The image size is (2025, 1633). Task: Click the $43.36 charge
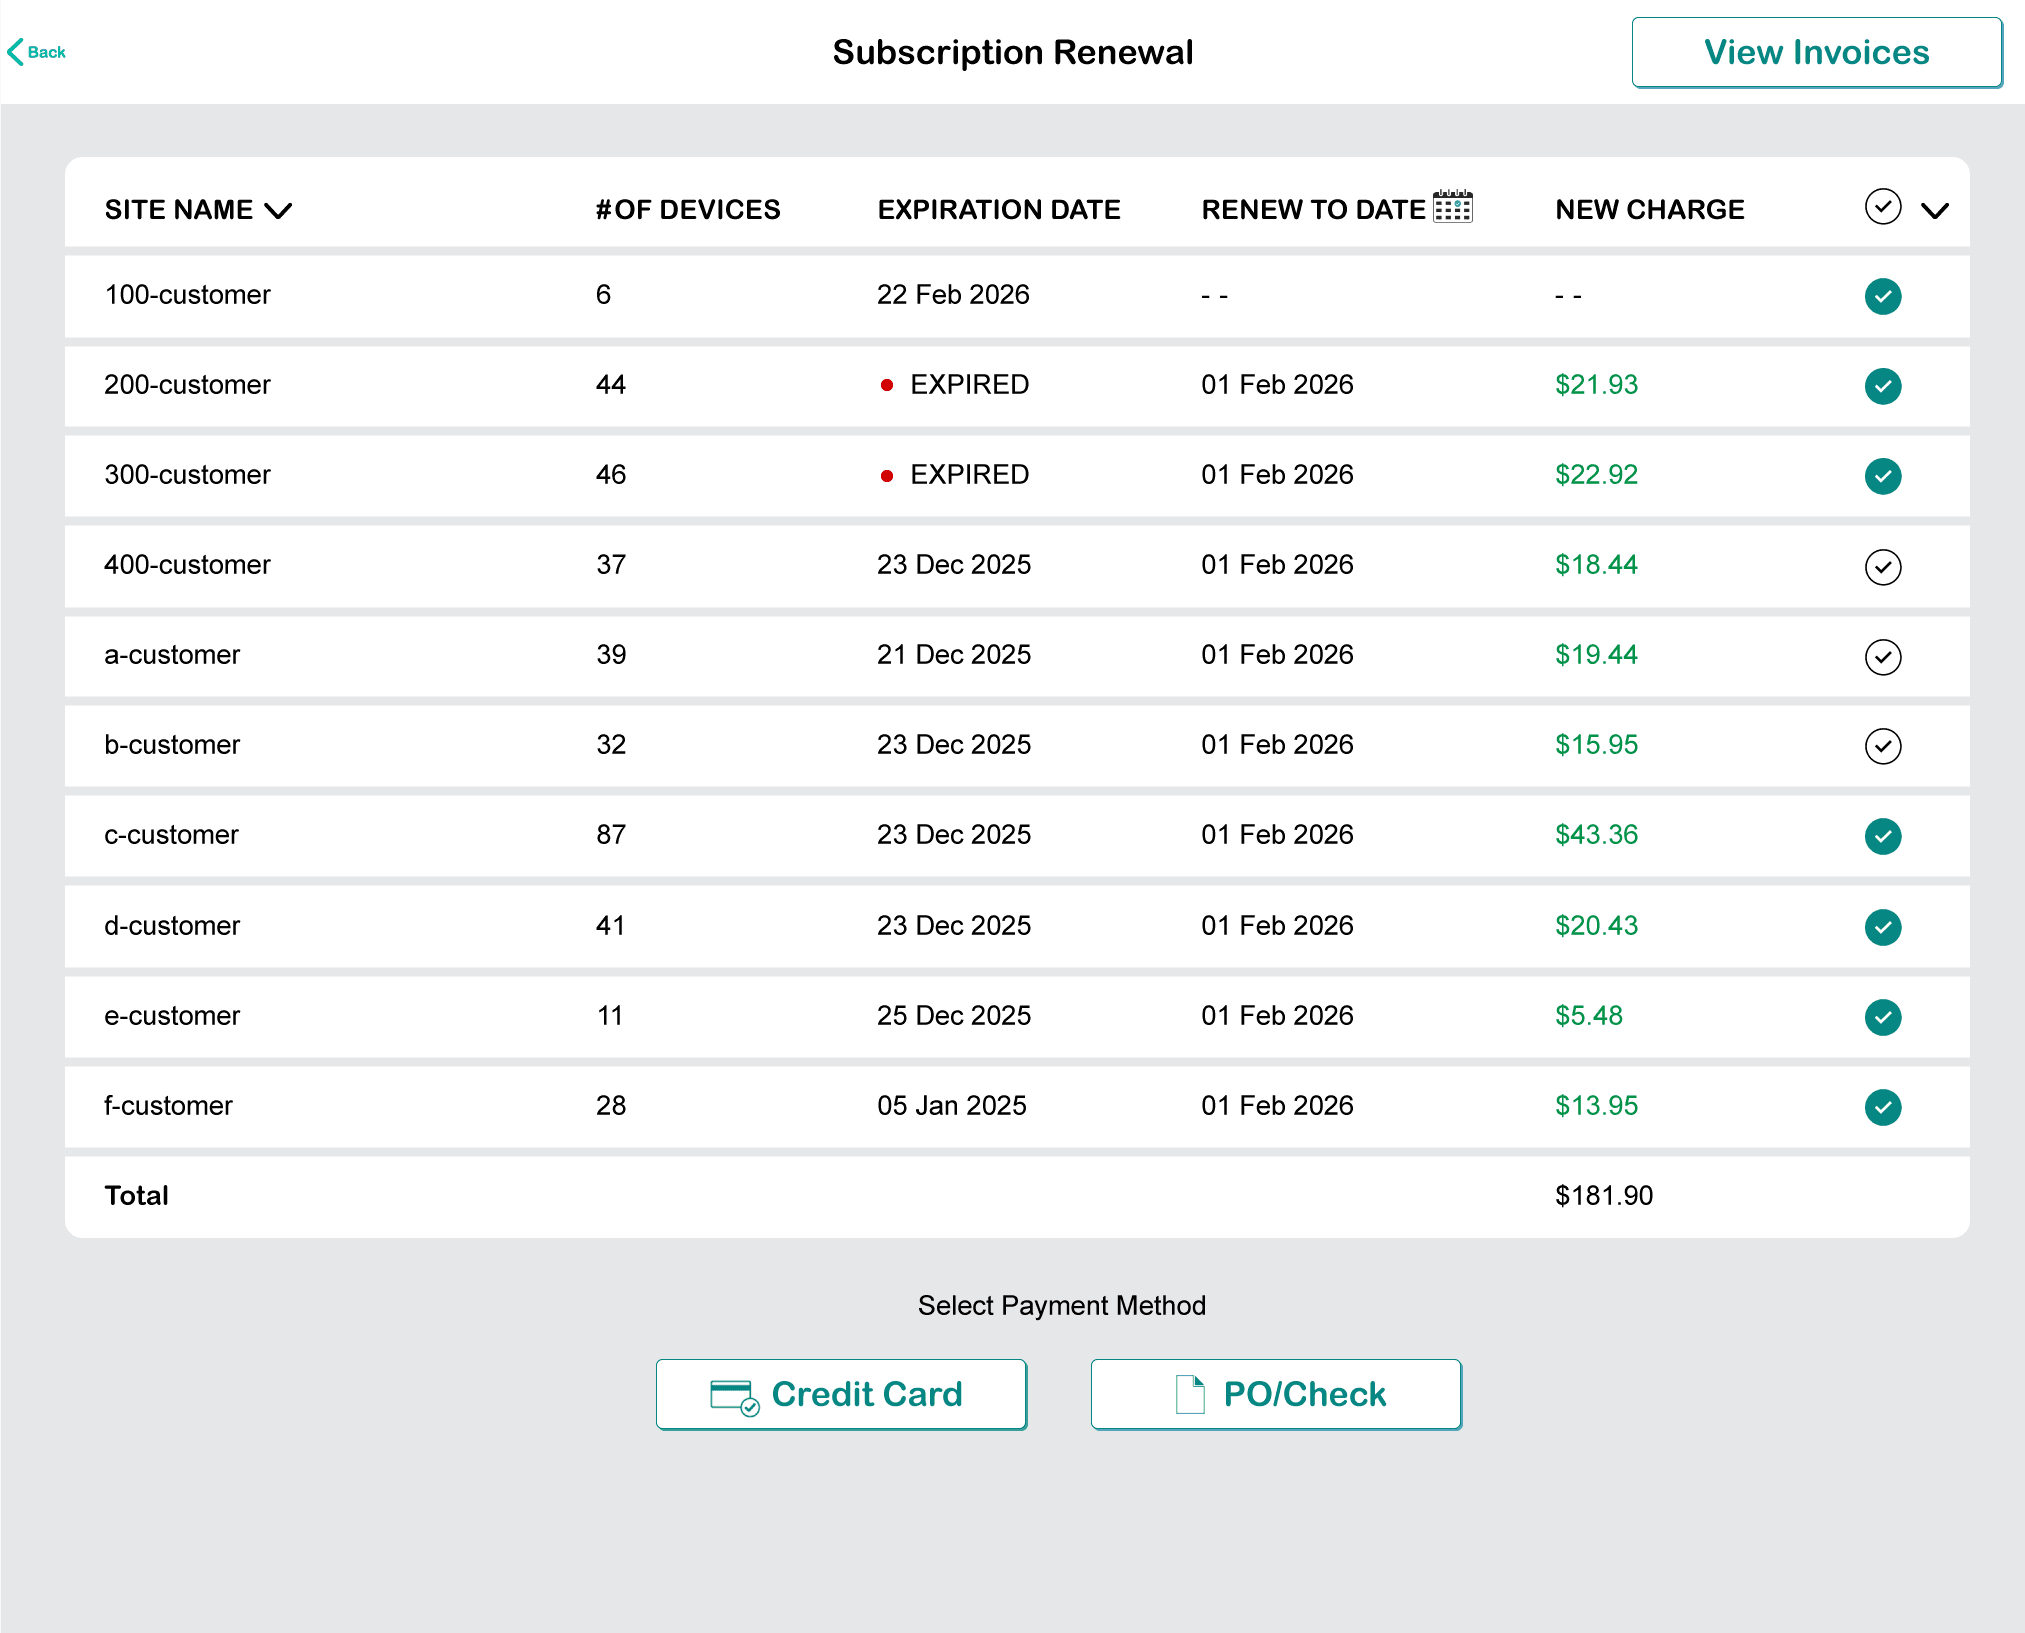tap(1596, 835)
